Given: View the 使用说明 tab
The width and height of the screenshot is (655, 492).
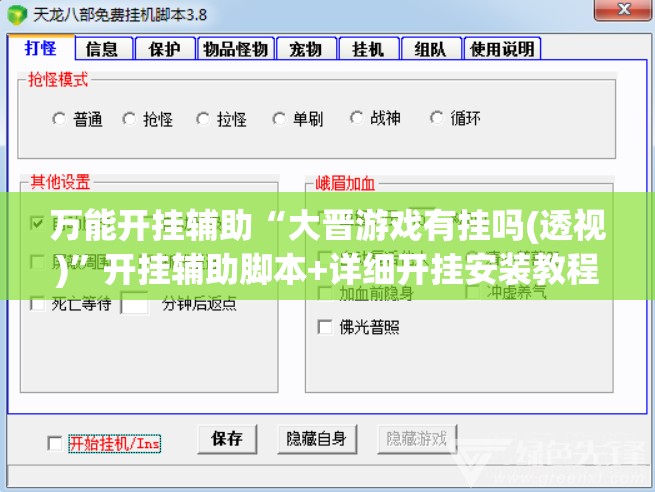Looking at the screenshot, I should (503, 49).
